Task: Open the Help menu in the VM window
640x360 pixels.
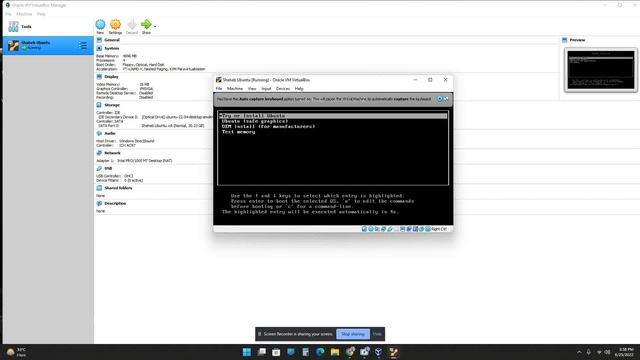Action: click(299, 89)
